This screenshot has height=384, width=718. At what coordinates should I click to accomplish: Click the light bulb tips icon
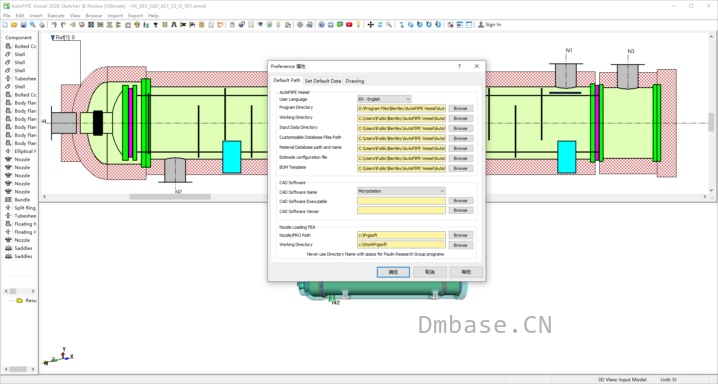pos(359,25)
